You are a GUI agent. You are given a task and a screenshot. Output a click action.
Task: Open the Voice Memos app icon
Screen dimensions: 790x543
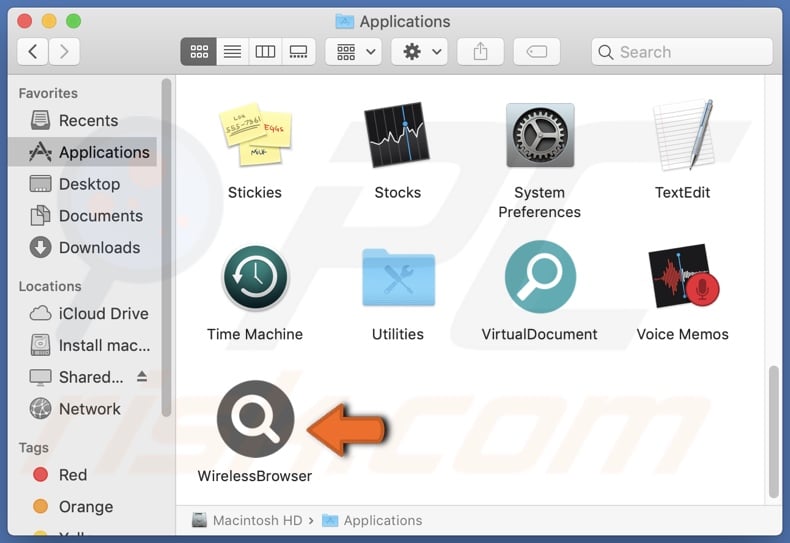coord(683,276)
